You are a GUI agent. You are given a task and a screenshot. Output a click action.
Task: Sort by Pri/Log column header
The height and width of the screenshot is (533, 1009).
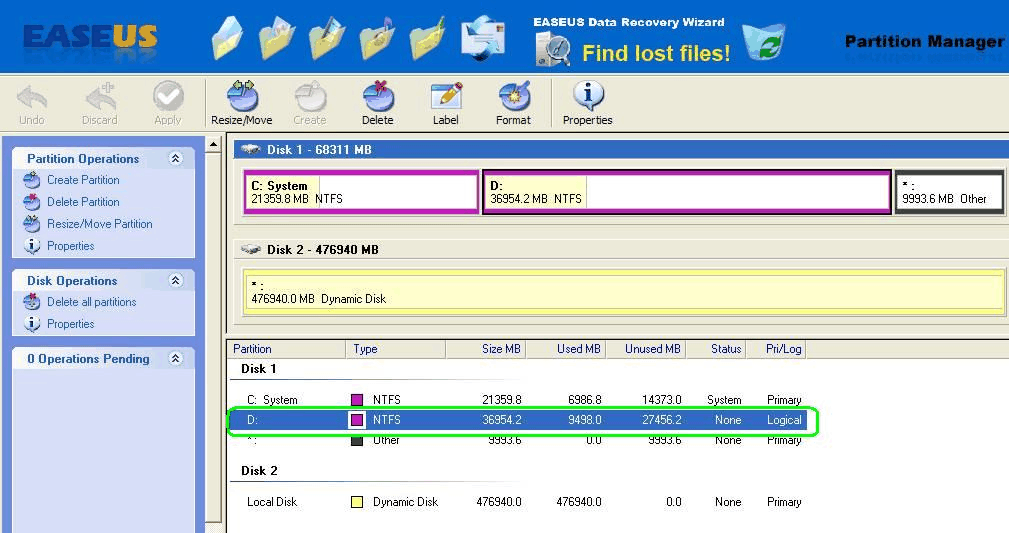(x=776, y=349)
